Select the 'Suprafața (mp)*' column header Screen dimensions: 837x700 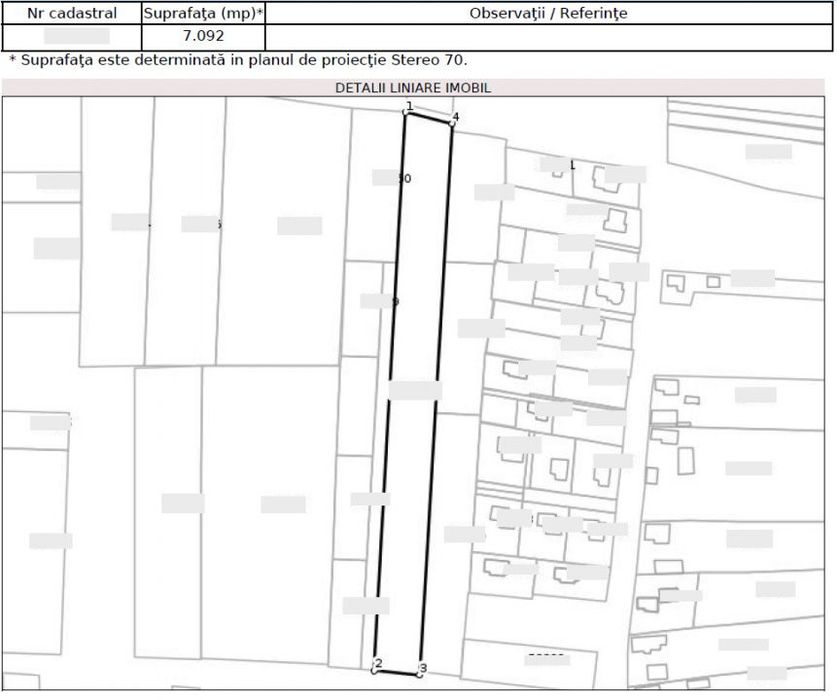point(203,13)
